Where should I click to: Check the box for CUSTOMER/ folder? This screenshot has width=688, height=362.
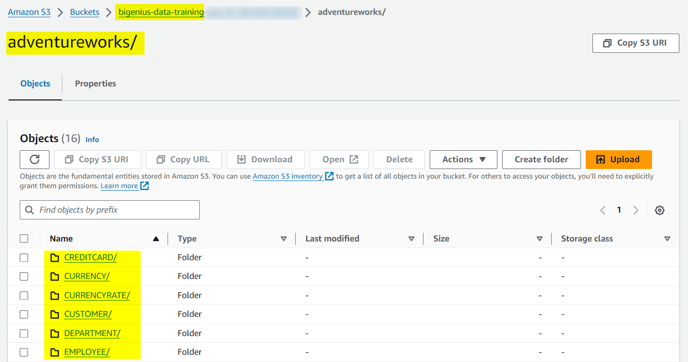[x=24, y=315]
